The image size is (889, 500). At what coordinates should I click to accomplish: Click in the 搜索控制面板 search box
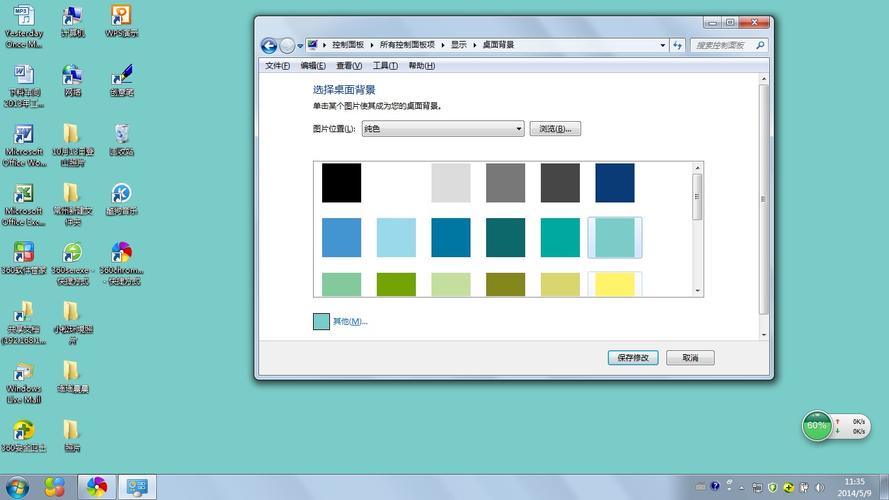click(722, 45)
